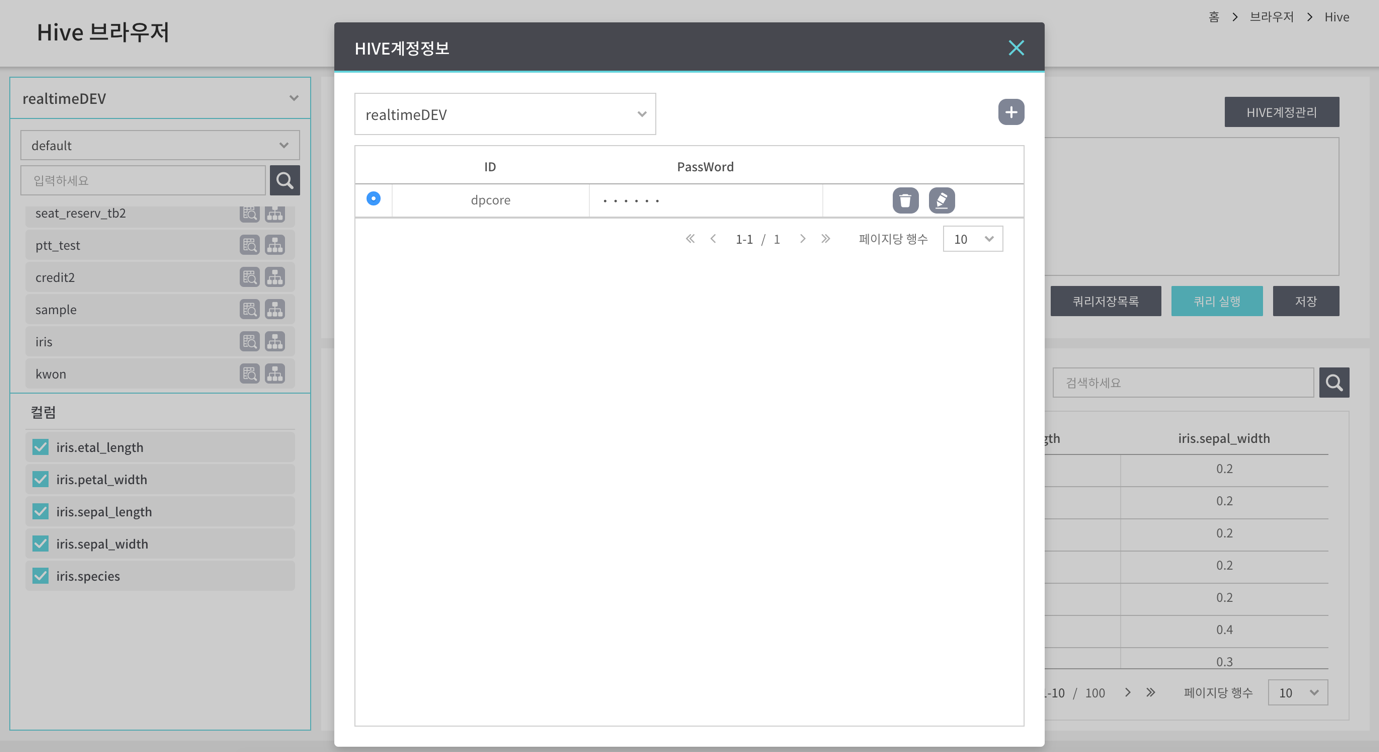Click the results search magnifier icon
Viewport: 1379px width, 752px height.
pyautogui.click(x=1334, y=382)
